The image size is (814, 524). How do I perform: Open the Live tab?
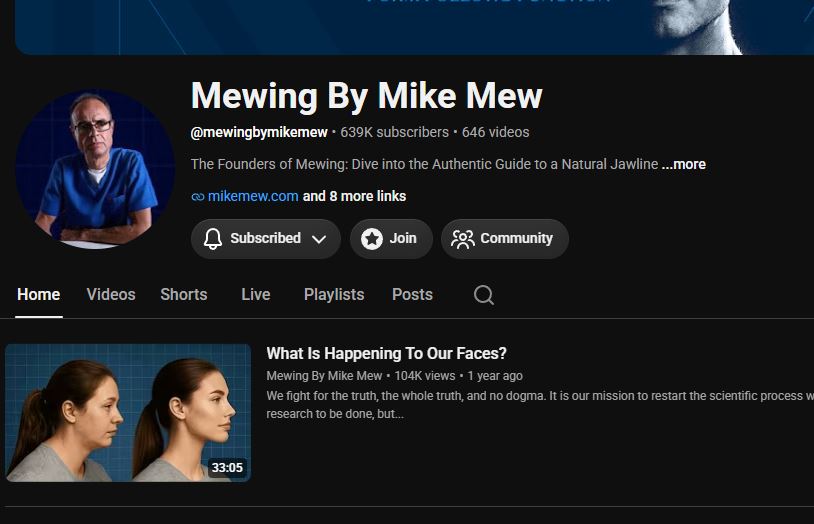[256, 294]
